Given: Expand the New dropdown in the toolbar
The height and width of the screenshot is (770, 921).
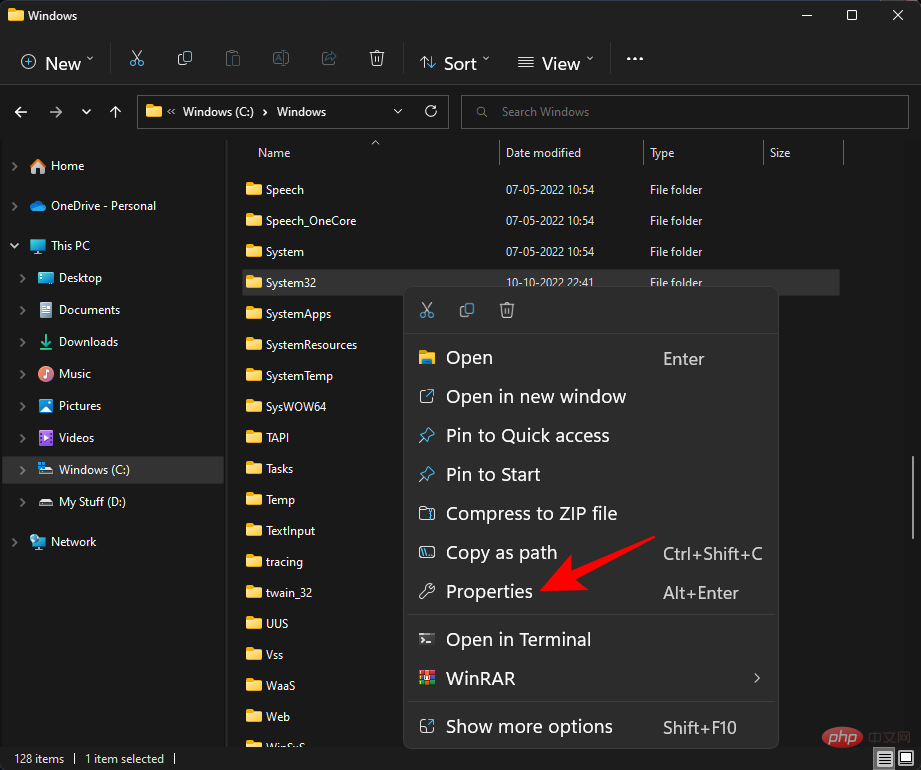Looking at the screenshot, I should tap(57, 62).
